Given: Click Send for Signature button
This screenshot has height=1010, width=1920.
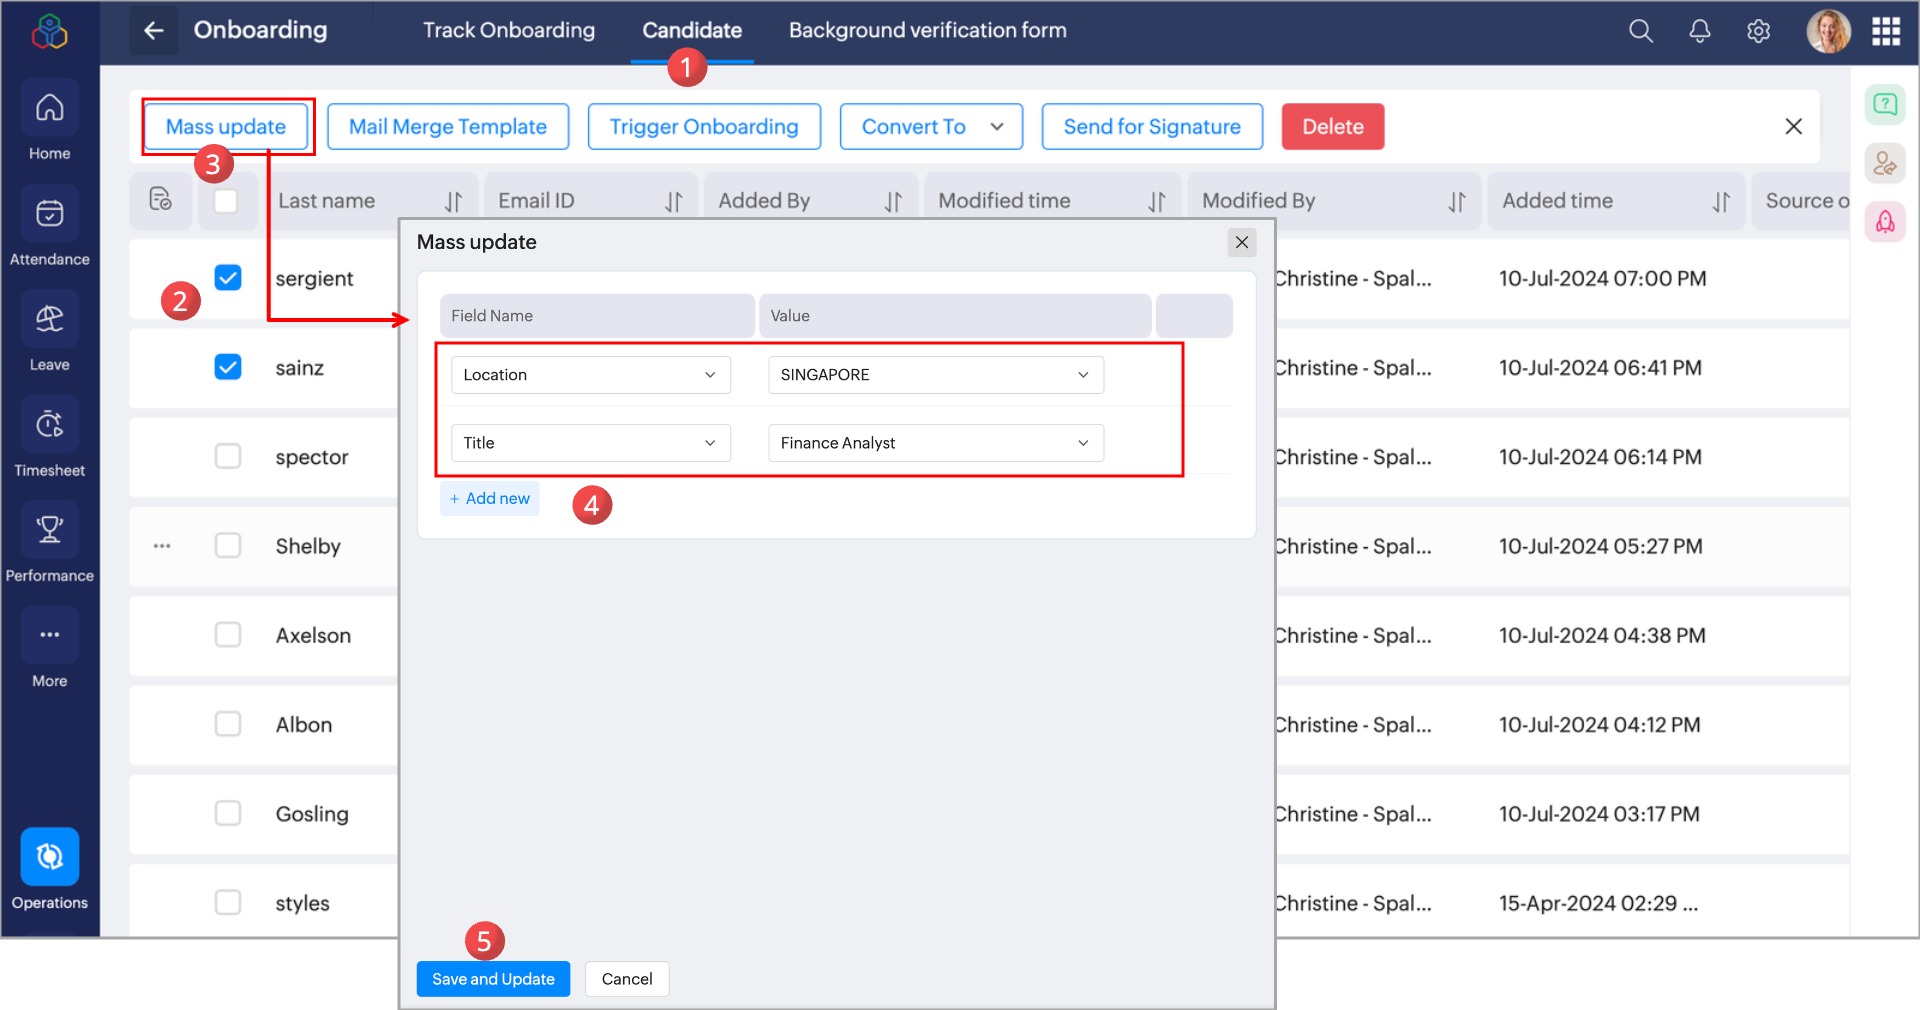Looking at the screenshot, I should [1152, 127].
